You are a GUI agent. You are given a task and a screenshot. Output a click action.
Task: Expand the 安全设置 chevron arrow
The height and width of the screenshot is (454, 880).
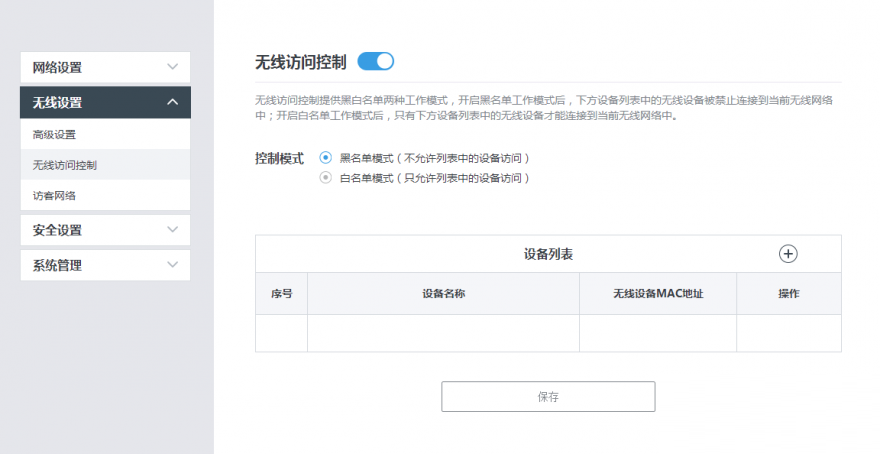172,229
